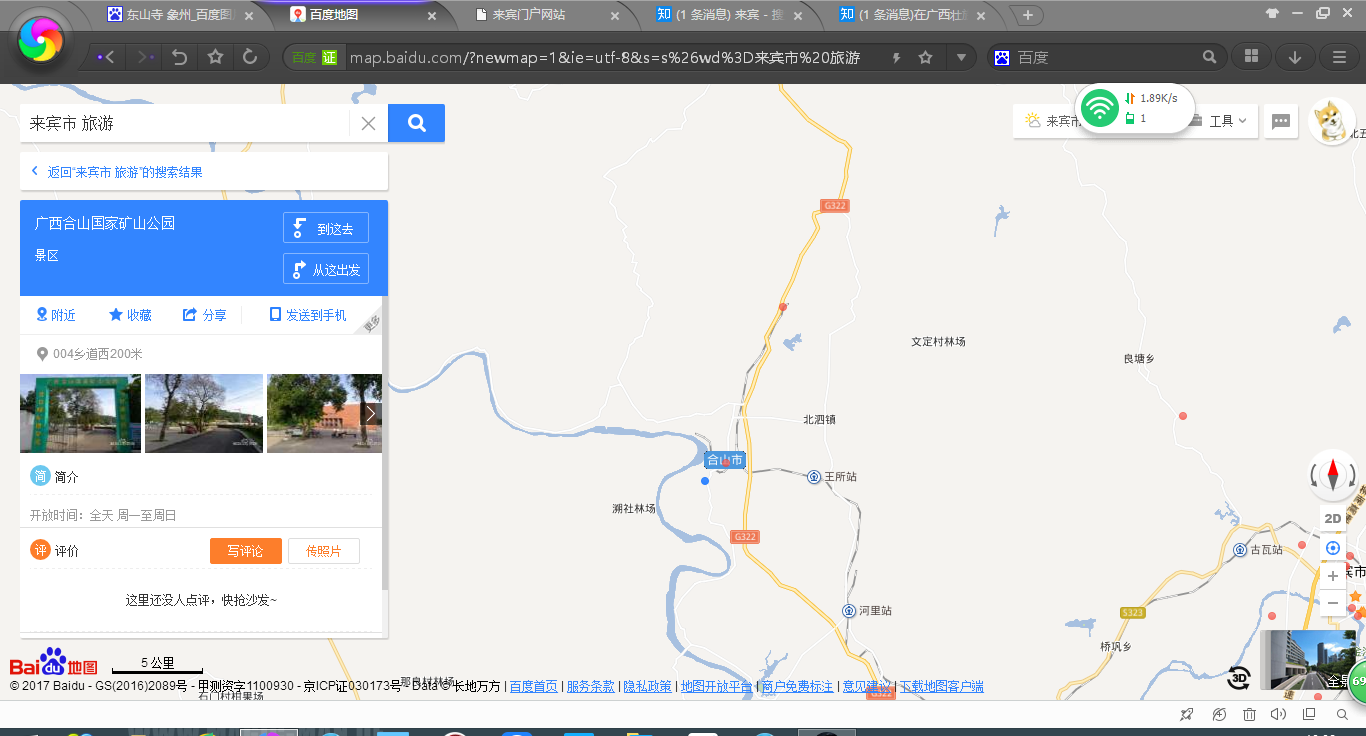
Task: Click the 到这去 route button
Action: [326, 228]
